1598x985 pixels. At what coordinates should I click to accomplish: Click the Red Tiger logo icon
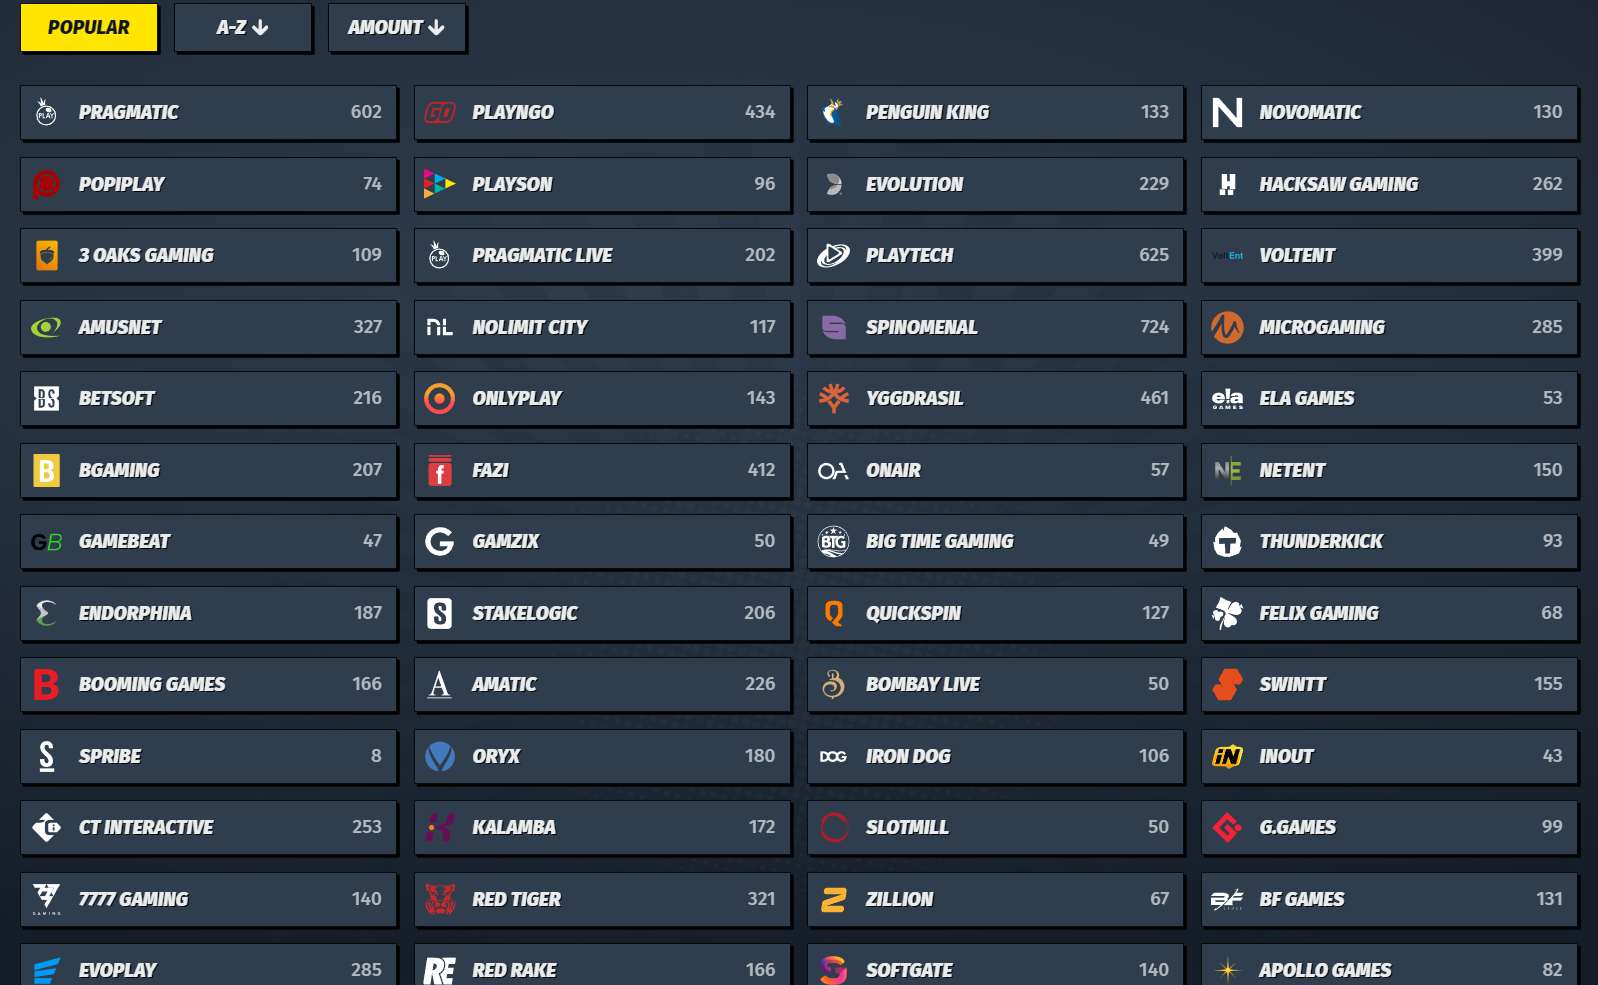pos(440,899)
